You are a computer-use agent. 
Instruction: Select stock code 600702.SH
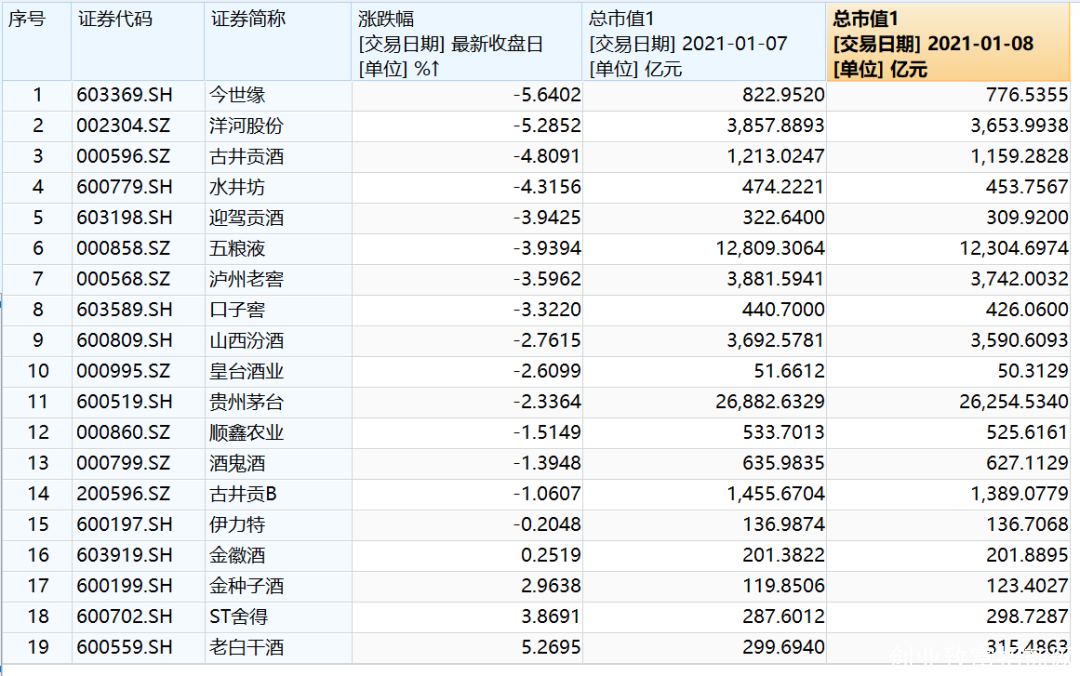click(x=125, y=616)
